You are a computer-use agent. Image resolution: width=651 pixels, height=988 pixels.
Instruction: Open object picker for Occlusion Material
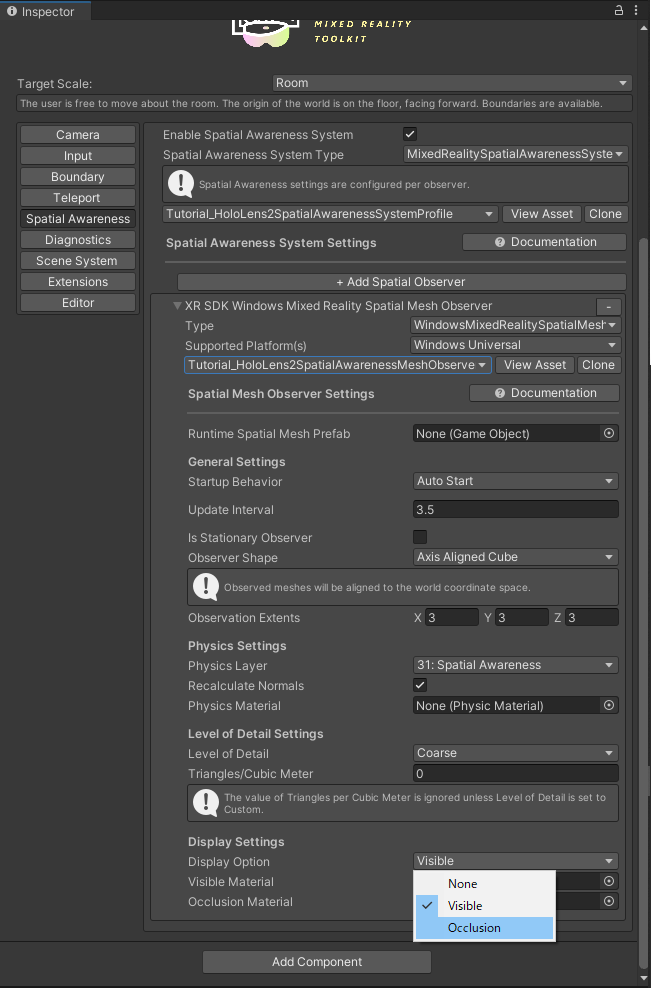point(609,902)
